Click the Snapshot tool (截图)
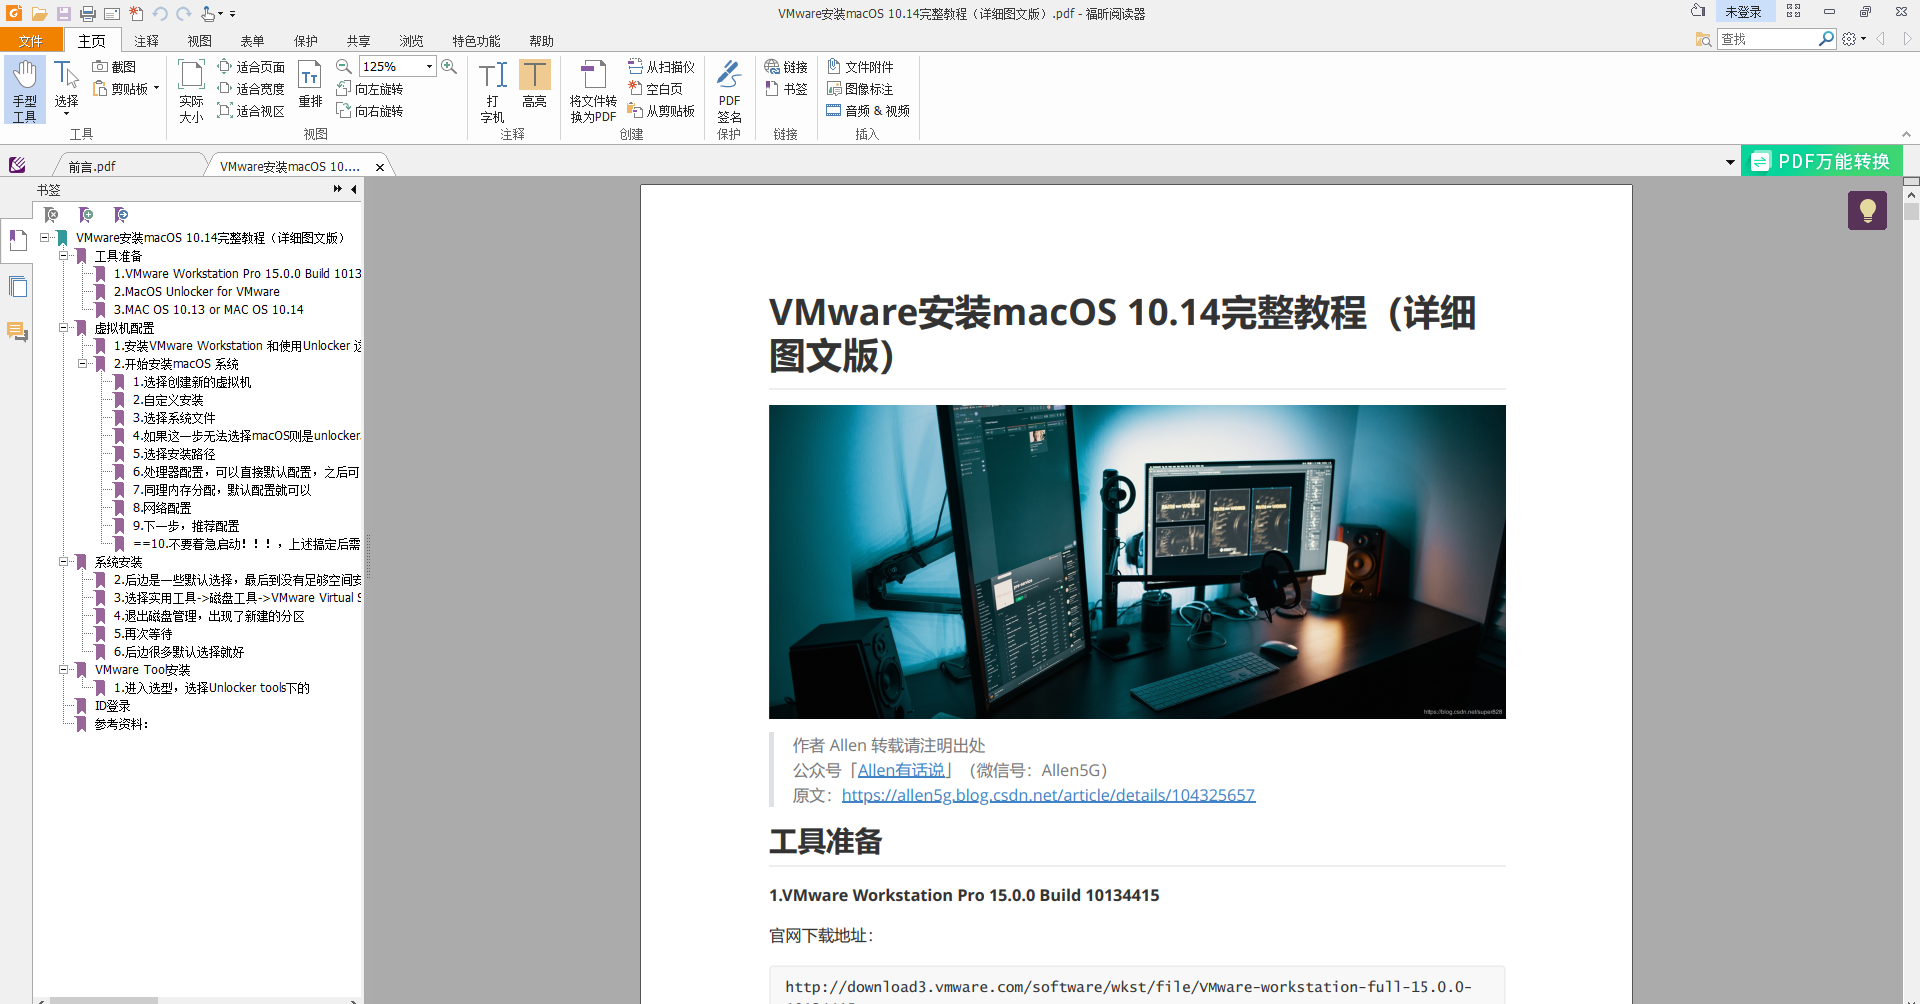 pyautogui.click(x=114, y=67)
